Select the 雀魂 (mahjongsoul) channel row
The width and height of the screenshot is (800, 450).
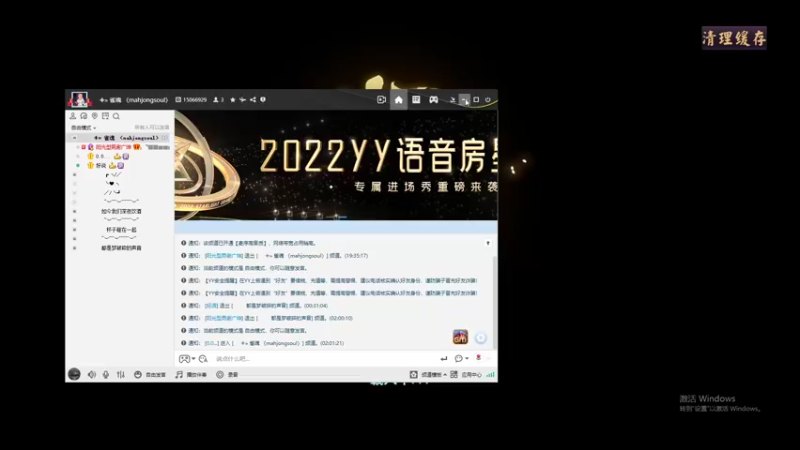[120, 138]
